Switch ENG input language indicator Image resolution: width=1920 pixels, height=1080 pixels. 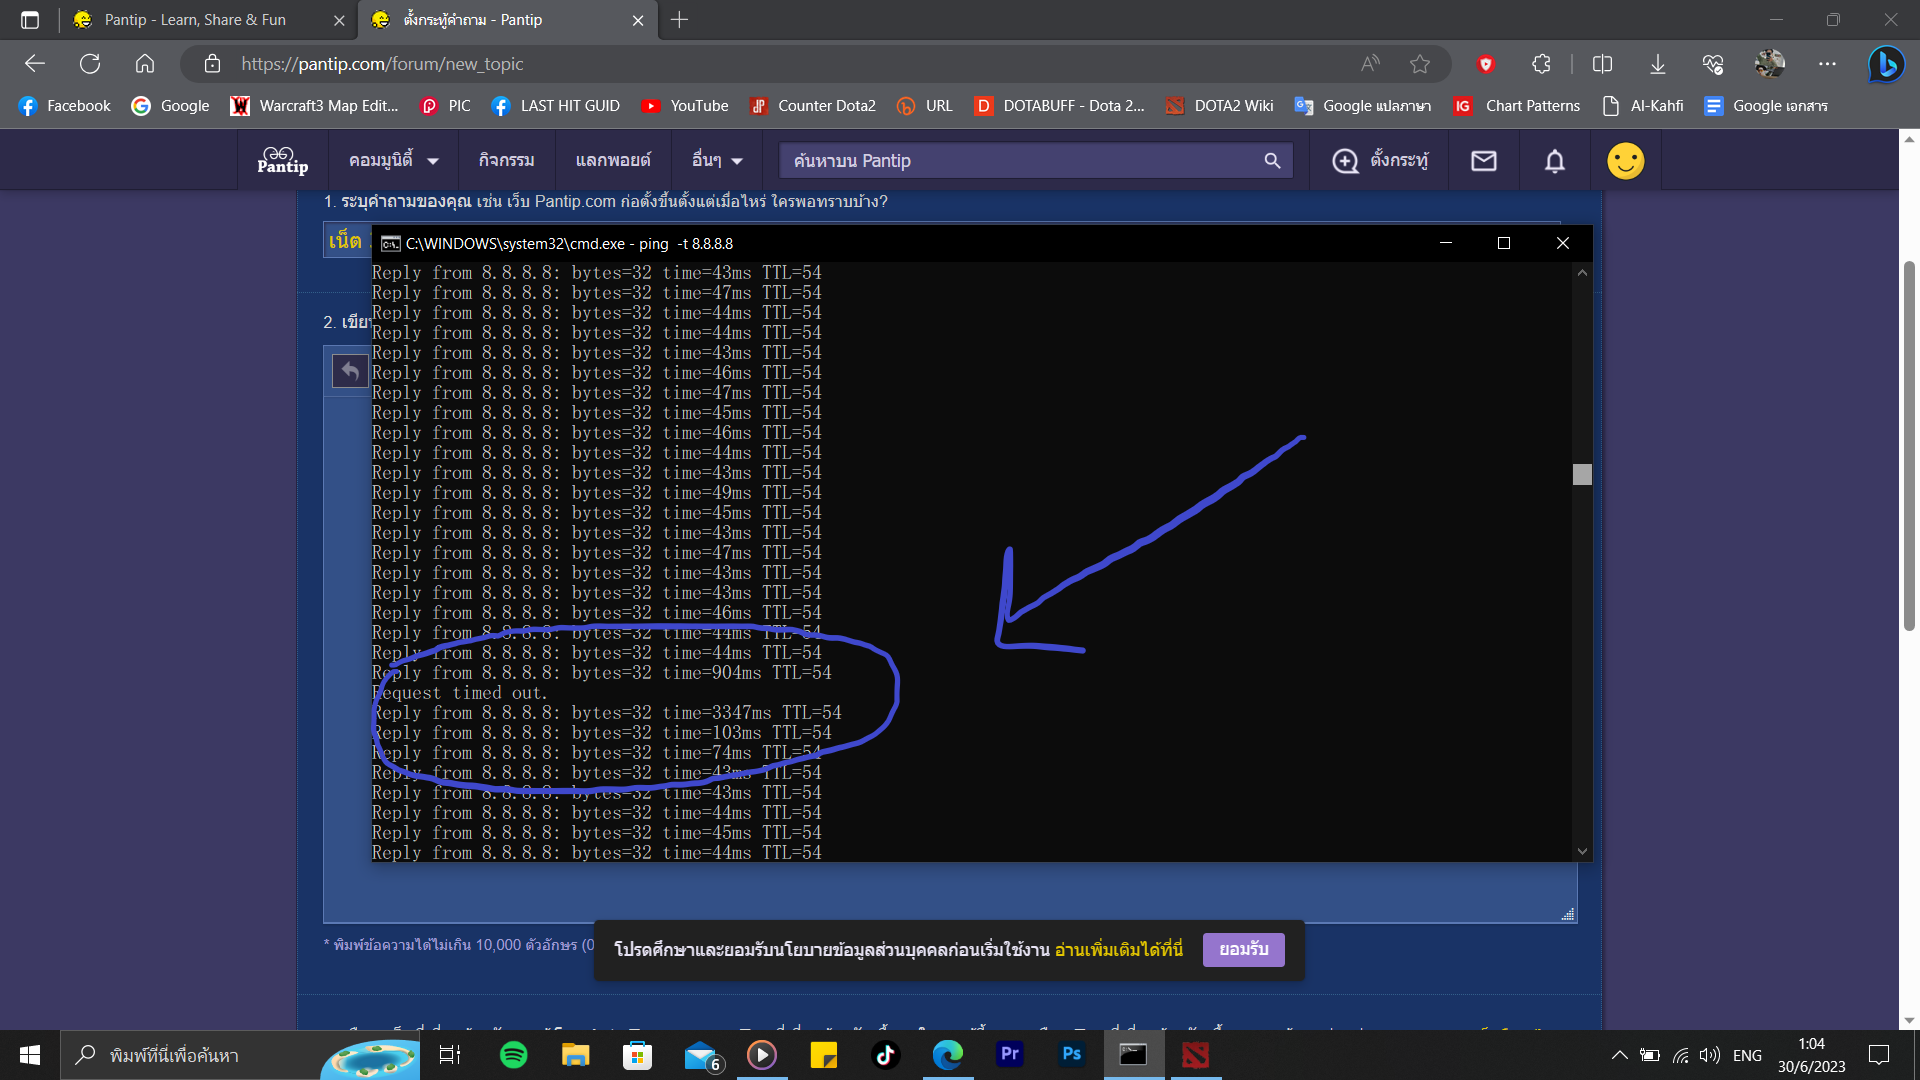[x=1747, y=1055]
